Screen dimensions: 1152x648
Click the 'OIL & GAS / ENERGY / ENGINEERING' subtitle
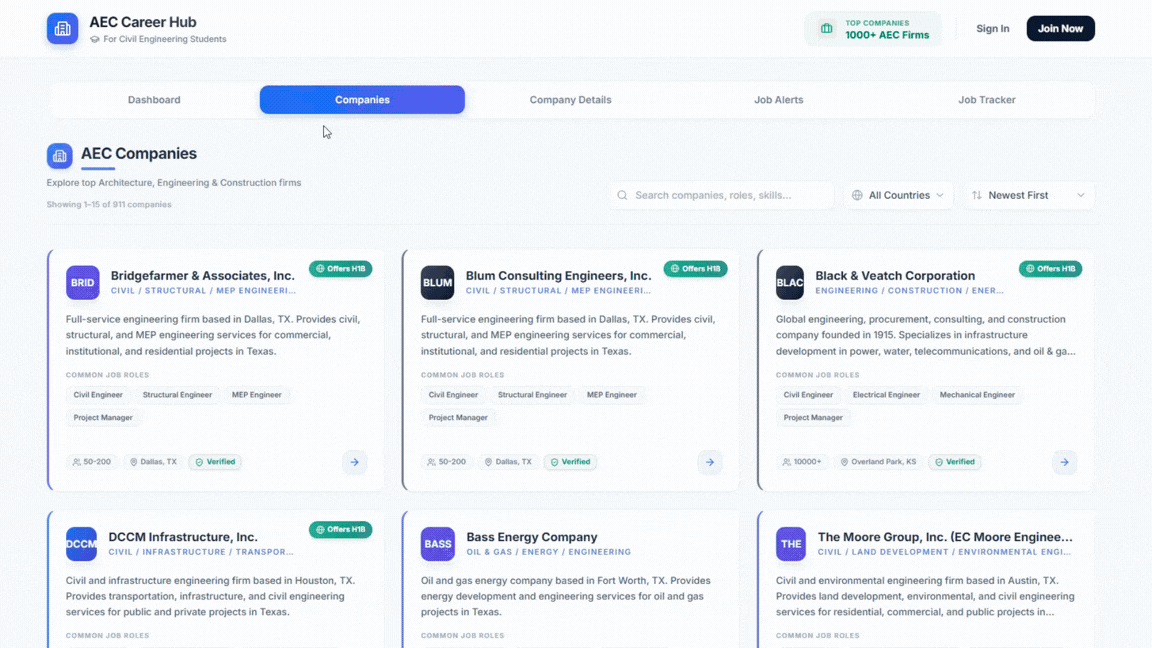[549, 552]
